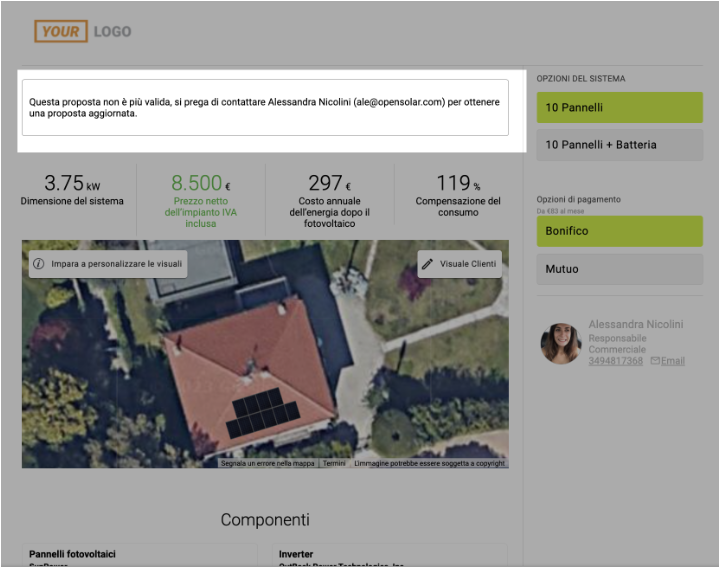
Task: Click the Pannelli fotovoltaici card title
Action: (x=72, y=554)
